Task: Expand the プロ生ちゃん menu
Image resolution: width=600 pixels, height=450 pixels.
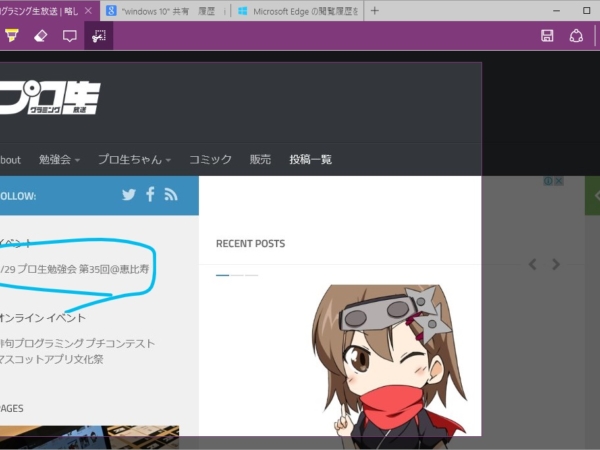Action: point(134,159)
